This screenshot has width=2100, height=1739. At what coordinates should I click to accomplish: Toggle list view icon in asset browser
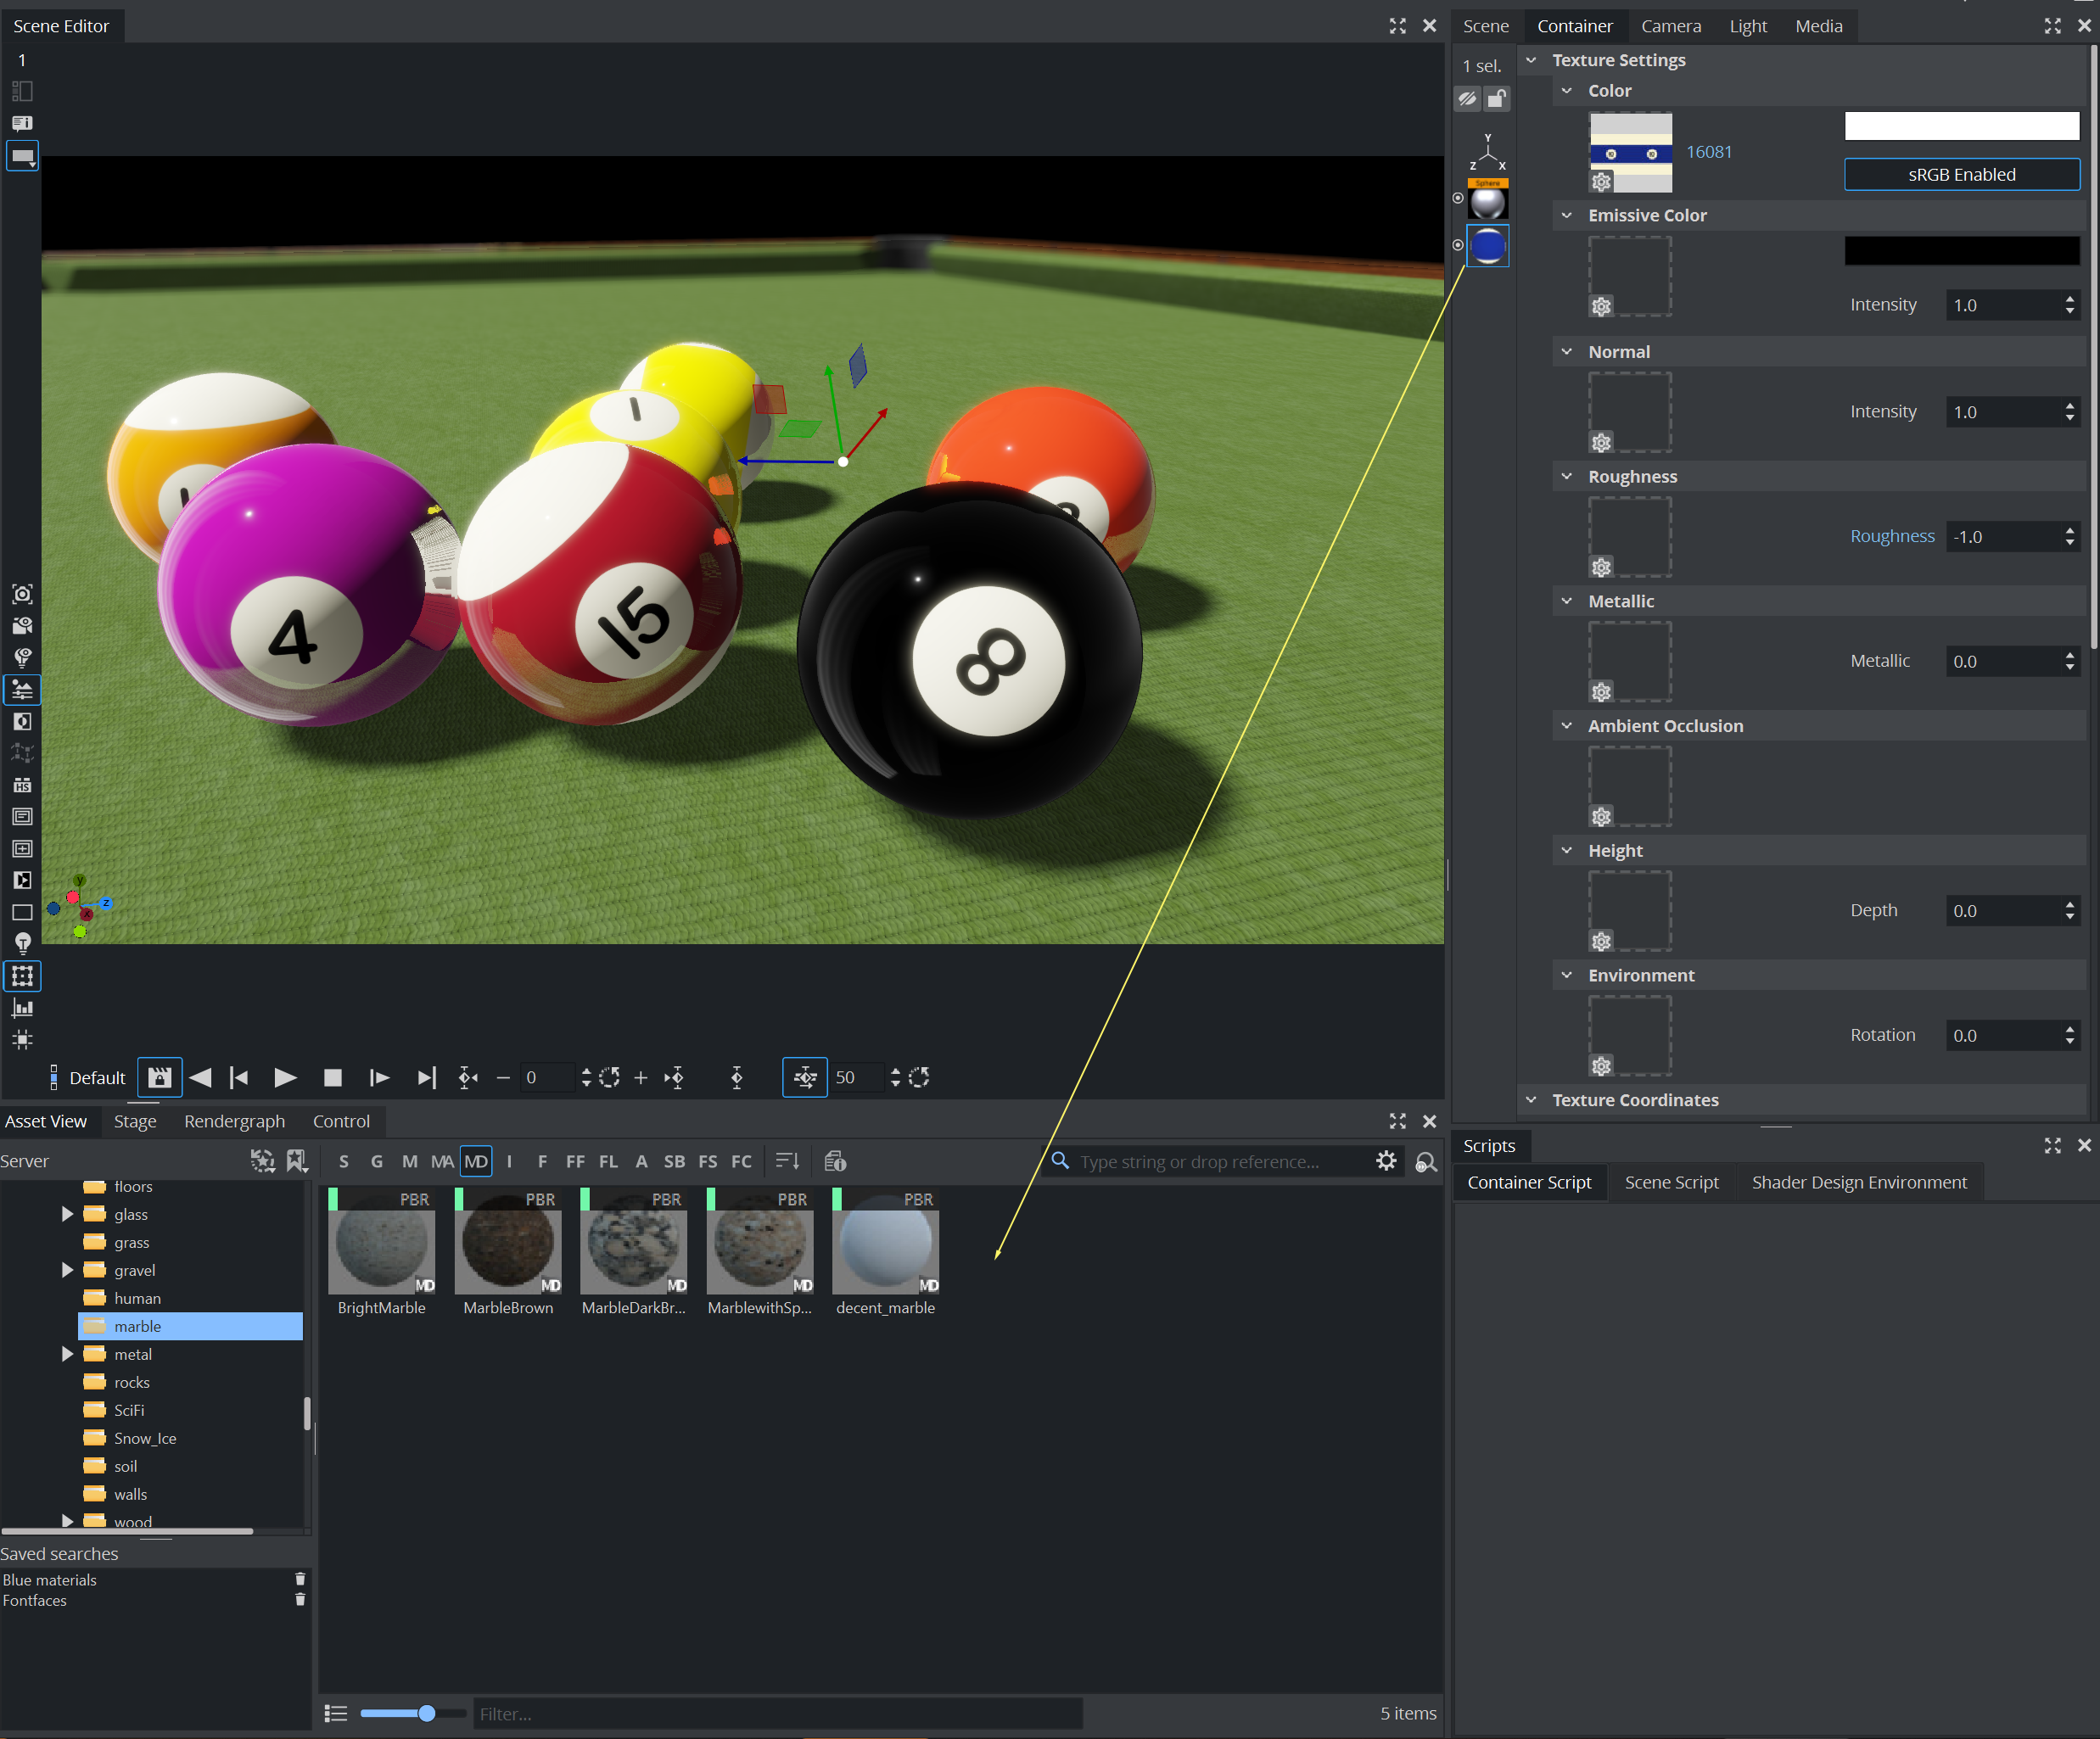336,1713
